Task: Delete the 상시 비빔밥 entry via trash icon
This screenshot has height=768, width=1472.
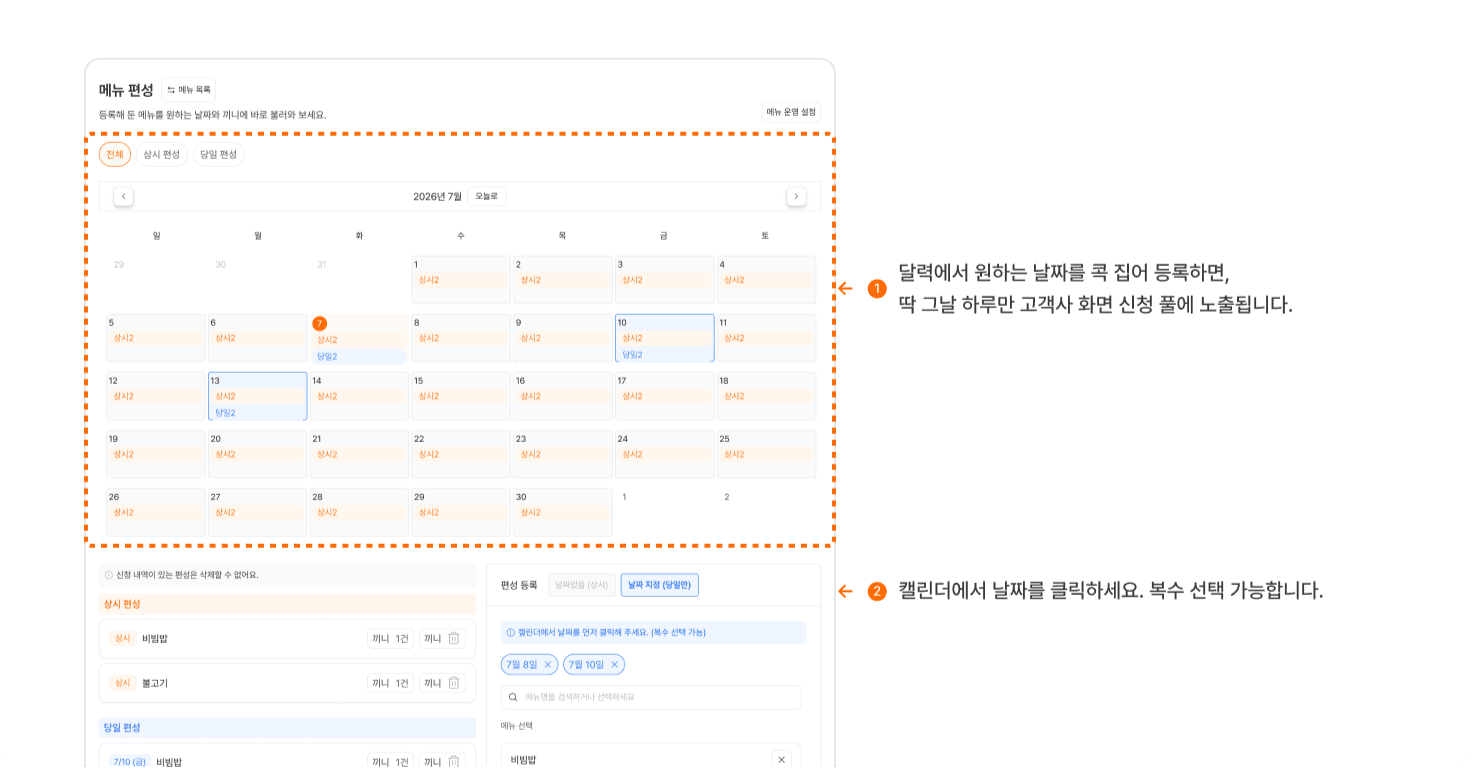Action: (x=454, y=638)
